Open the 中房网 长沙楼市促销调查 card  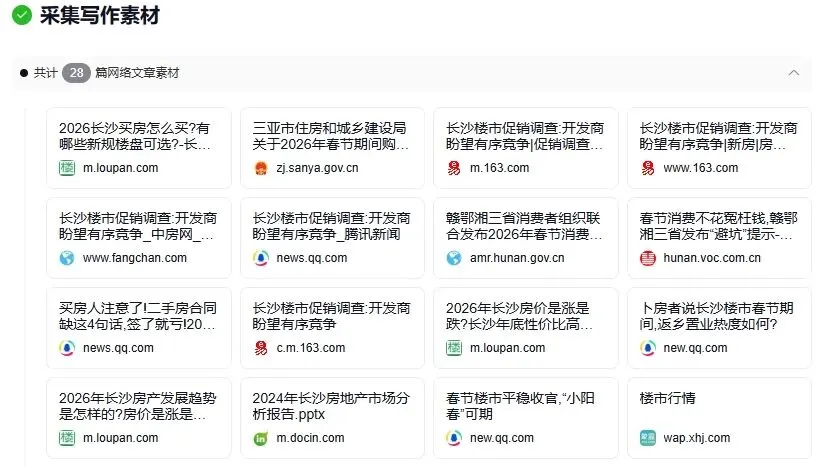pyautogui.click(x=139, y=238)
